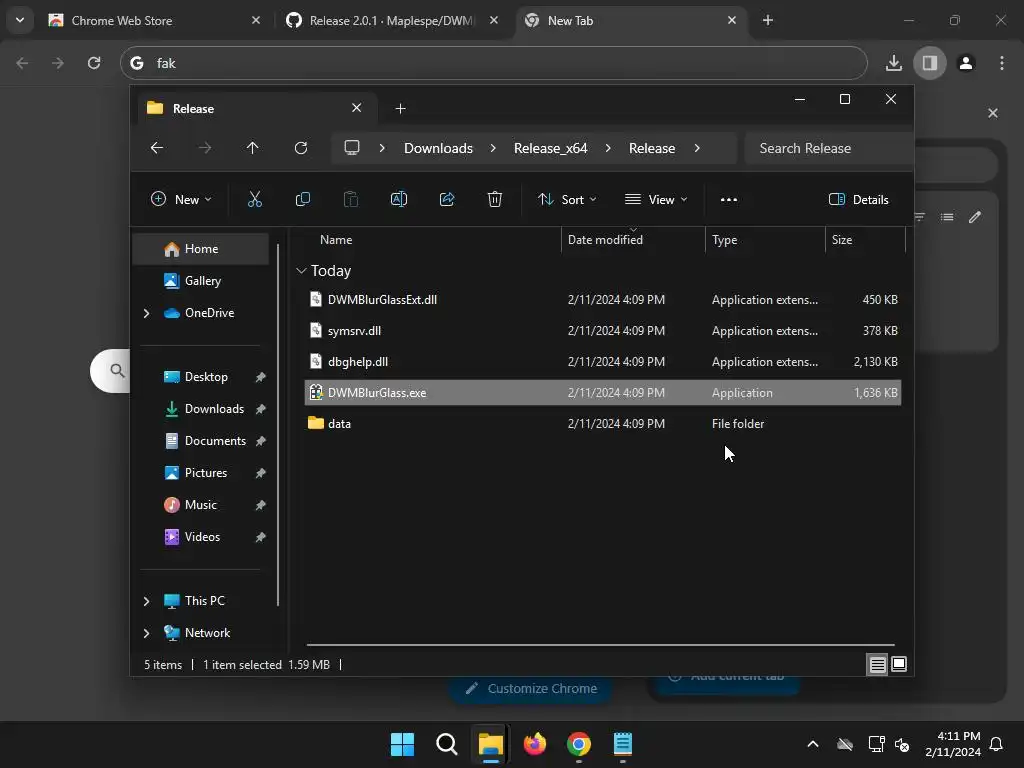The image size is (1024, 768).
Task: Click the Chrome address bar
Action: [x=494, y=63]
